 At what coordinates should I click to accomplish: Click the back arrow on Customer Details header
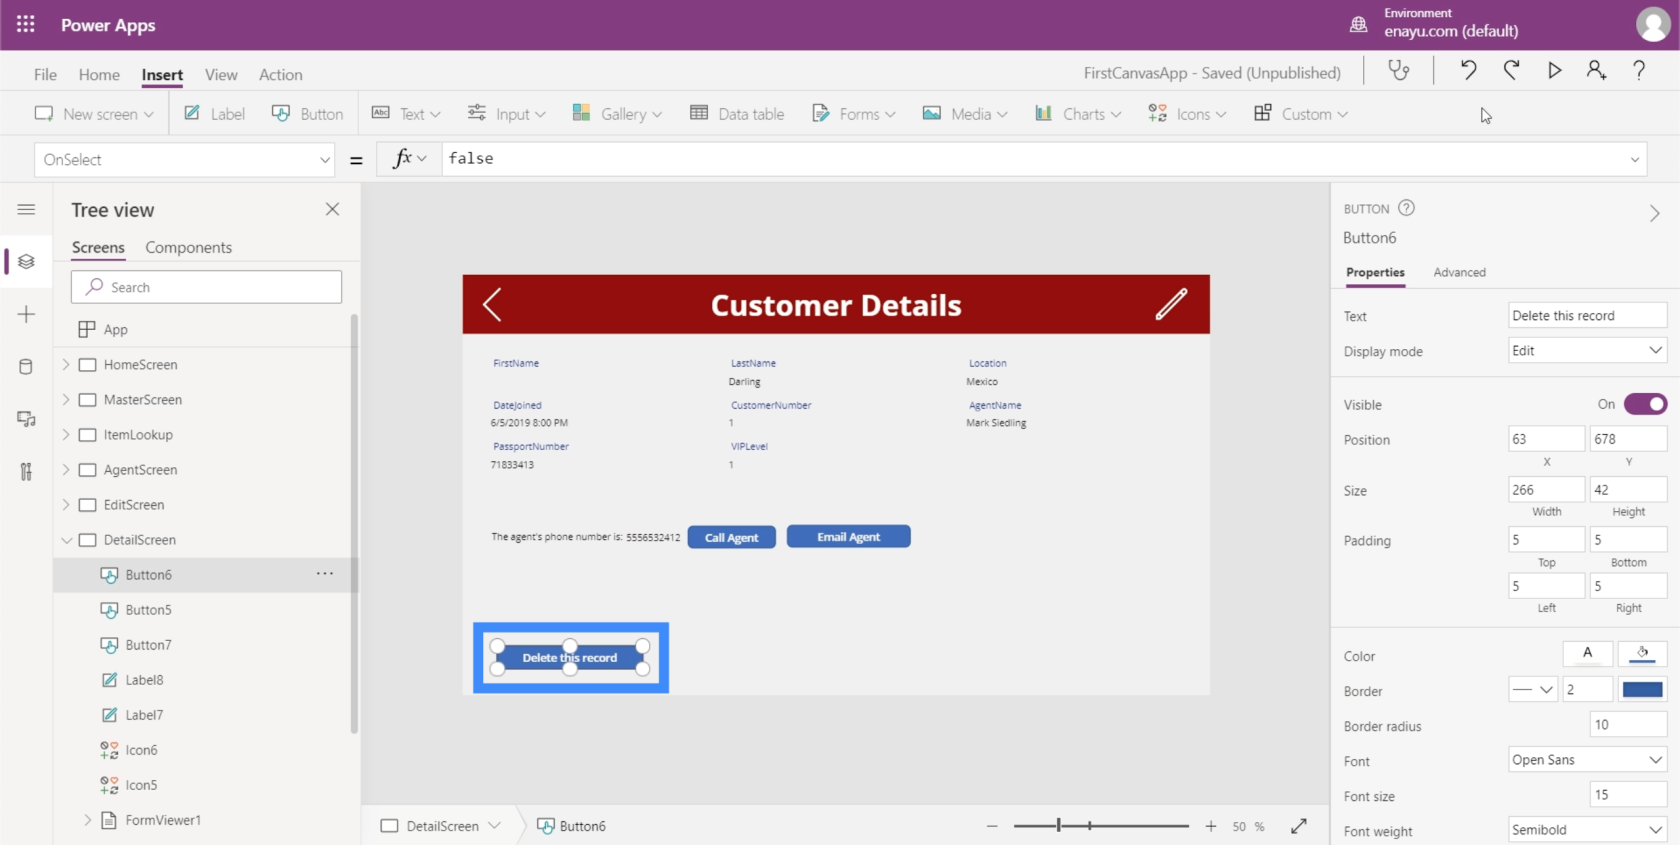pos(492,304)
